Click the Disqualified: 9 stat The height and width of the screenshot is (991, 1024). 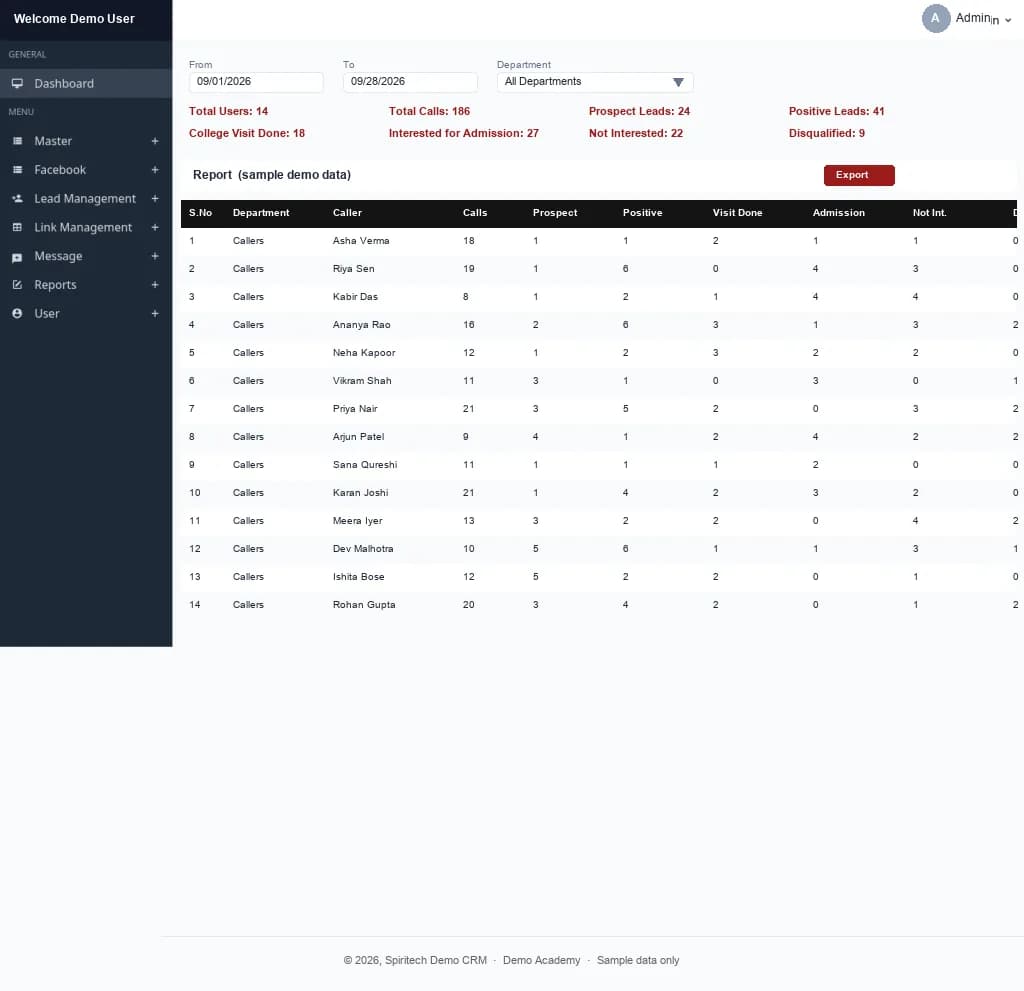coord(826,134)
